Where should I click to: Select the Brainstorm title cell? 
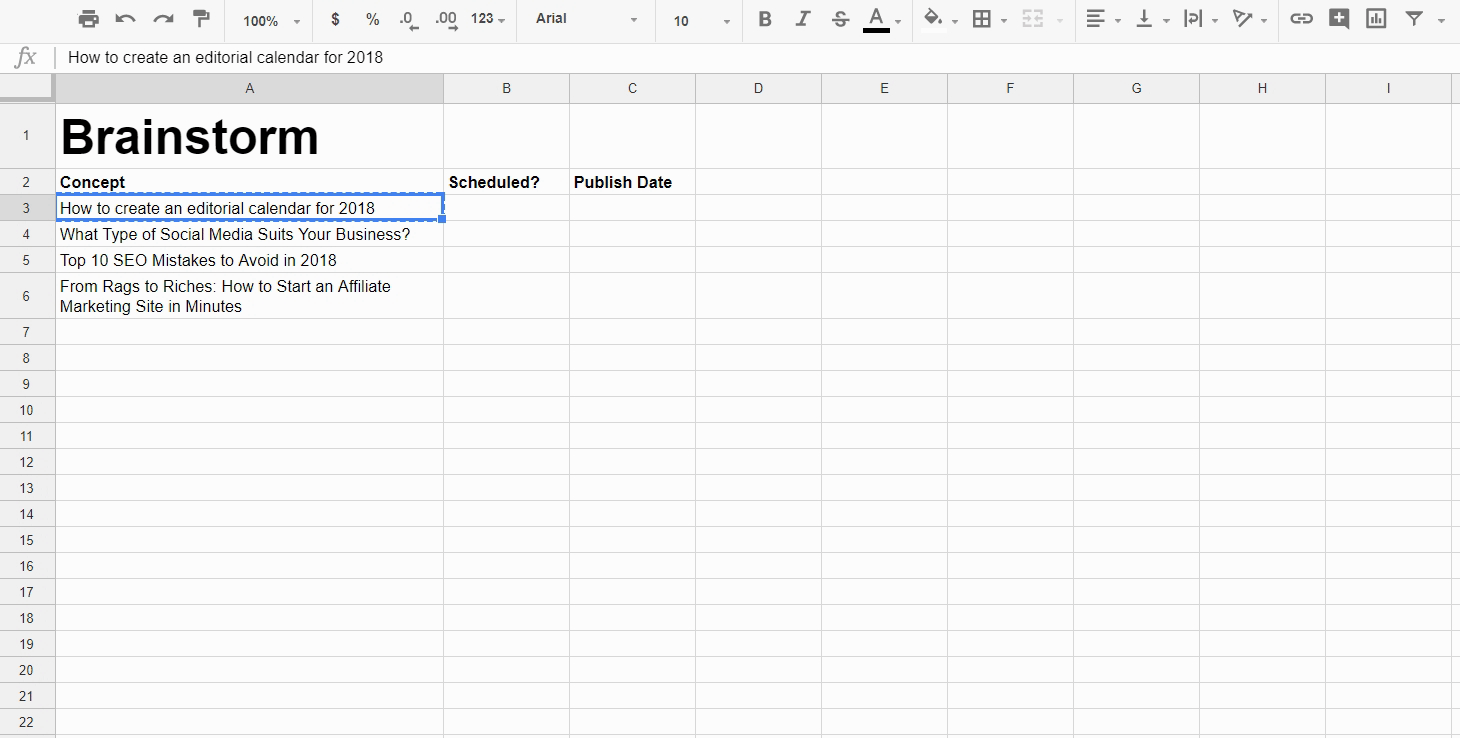(249, 136)
